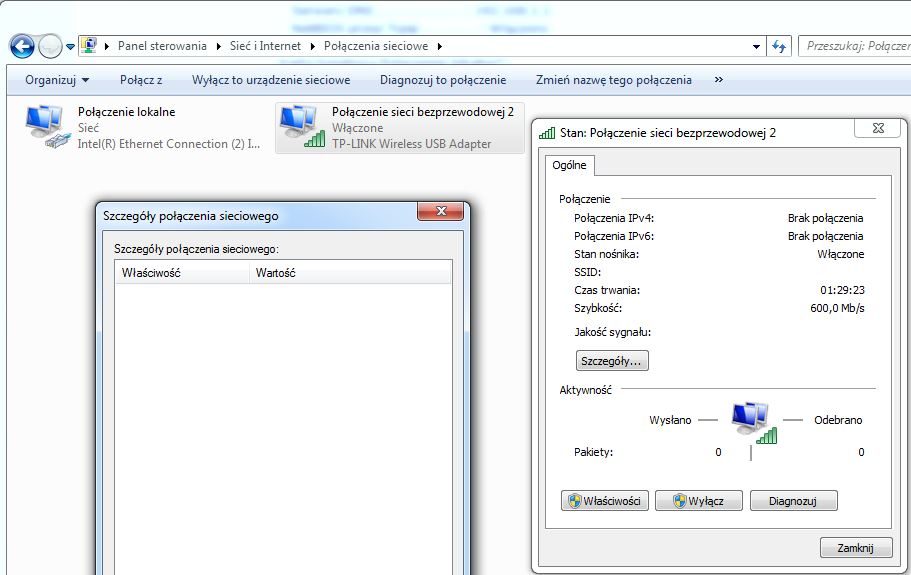Viewport: 911px width, 575px height.
Task: Click the Back navigation arrow button
Action: click(x=22, y=46)
